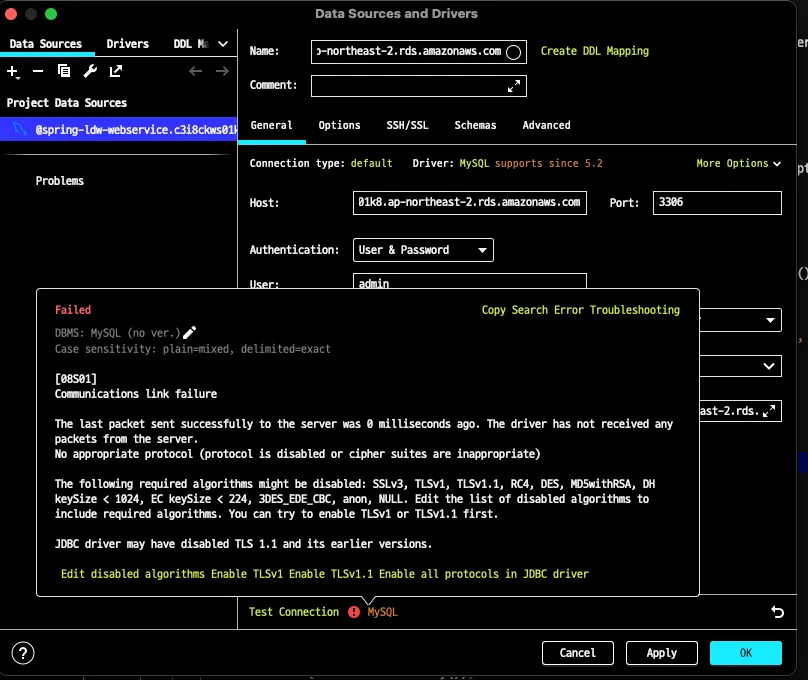Click the make global export arrow icon

116,71
